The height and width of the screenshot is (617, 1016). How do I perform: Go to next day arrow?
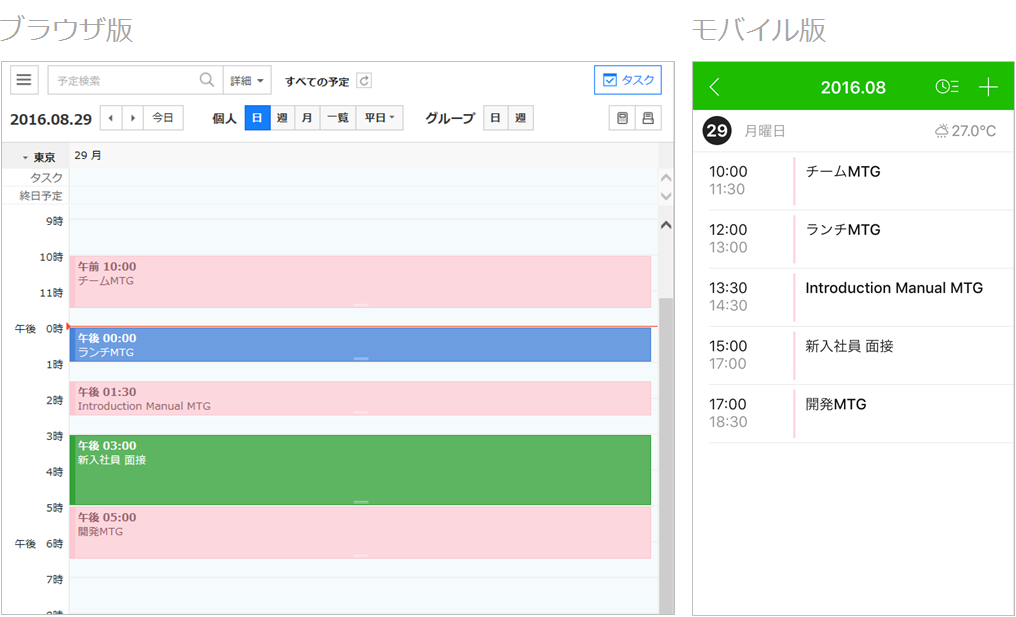[133, 118]
